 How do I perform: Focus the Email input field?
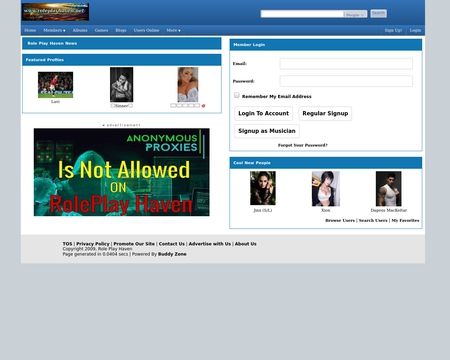346,64
